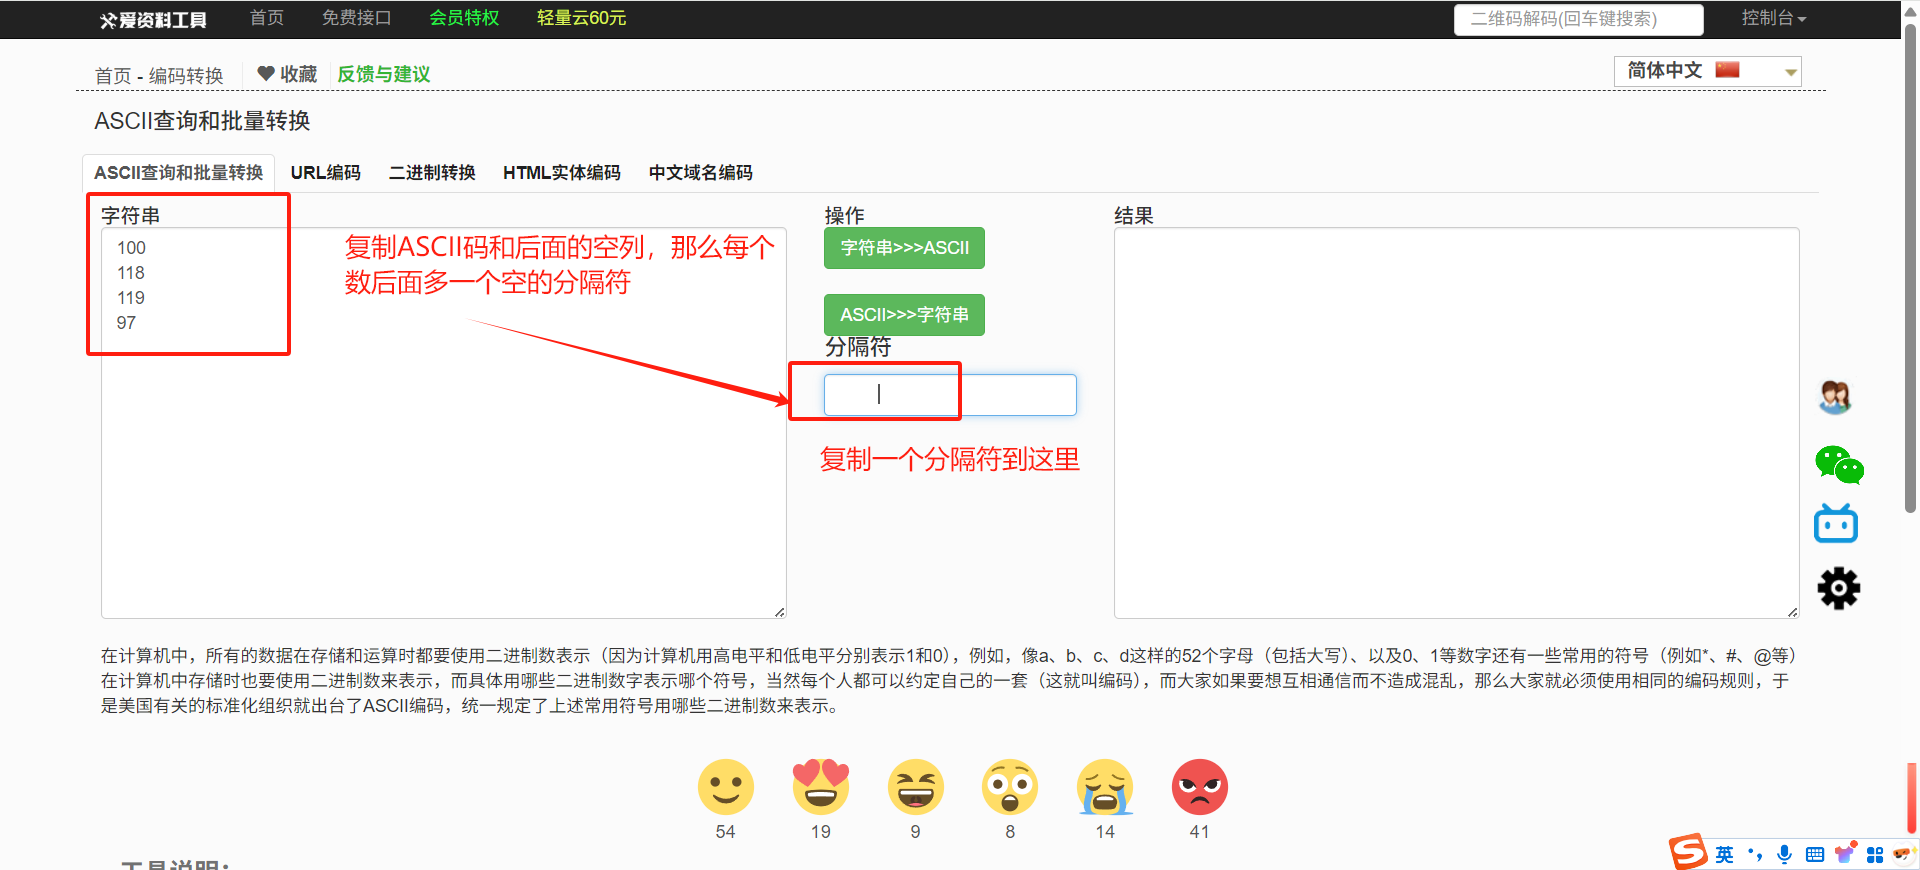Open the 简体中文 language dropdown
The width and height of the screenshot is (1920, 870).
(x=1707, y=71)
